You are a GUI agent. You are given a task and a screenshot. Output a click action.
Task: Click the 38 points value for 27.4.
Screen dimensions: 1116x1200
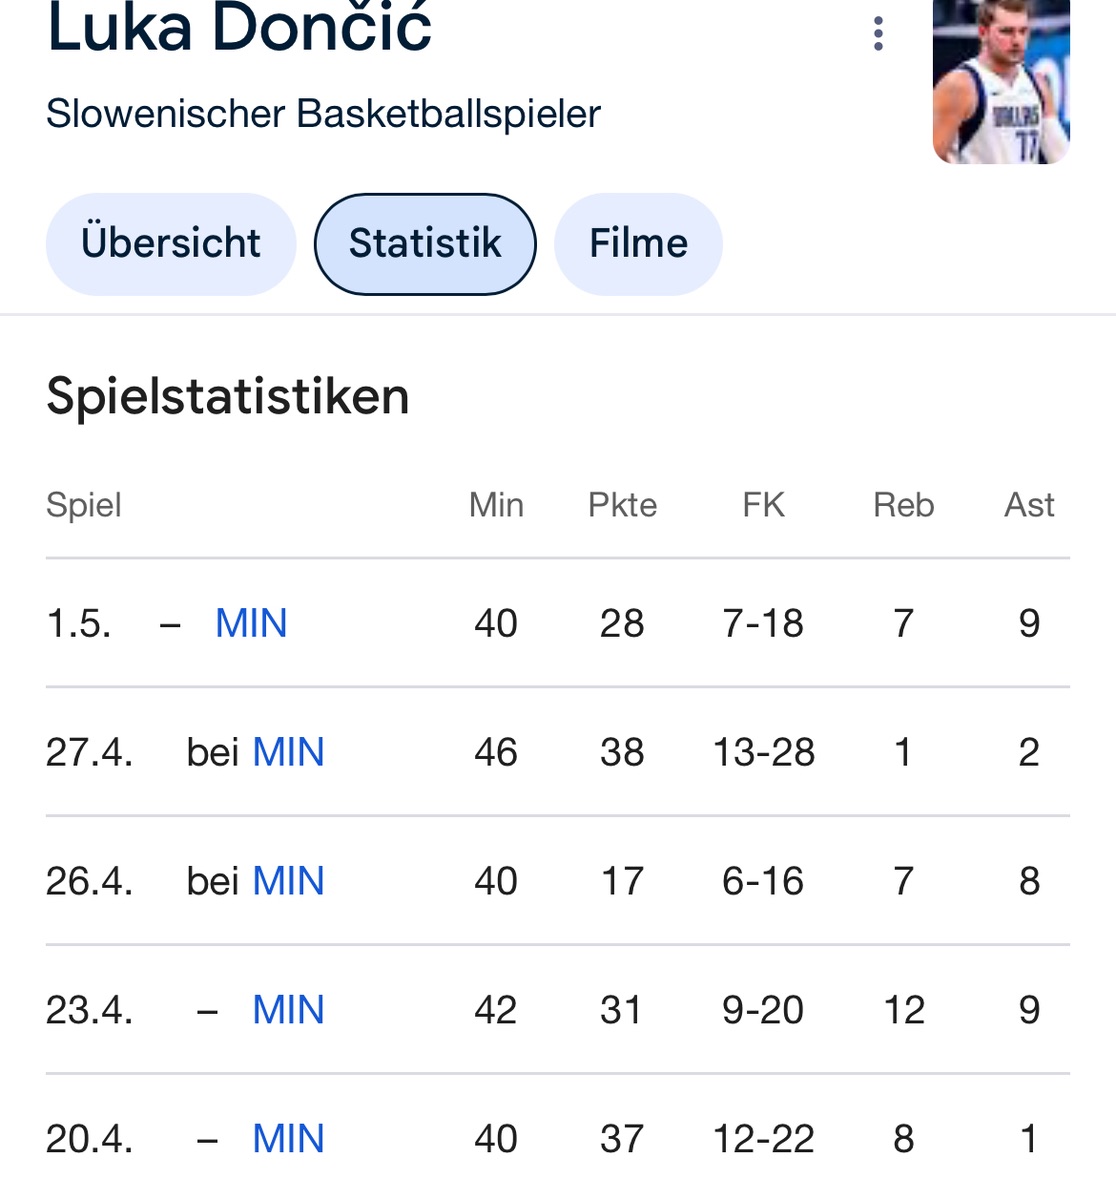coord(622,752)
